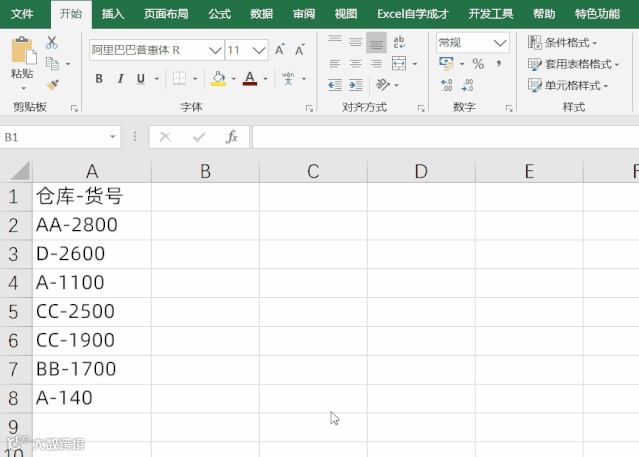Viewport: 639px width, 457px height.
Task: Toggle italic formatting
Action: [x=120, y=78]
